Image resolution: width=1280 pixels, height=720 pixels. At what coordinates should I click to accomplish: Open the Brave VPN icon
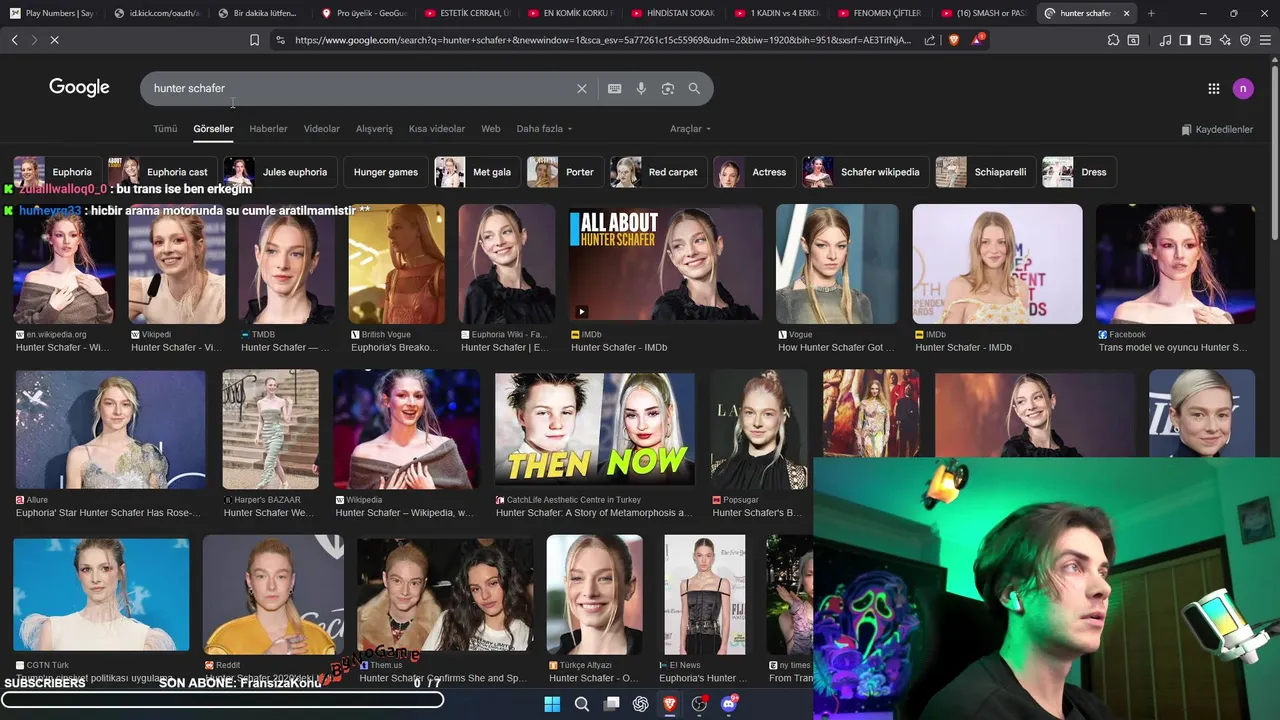pos(1245,40)
